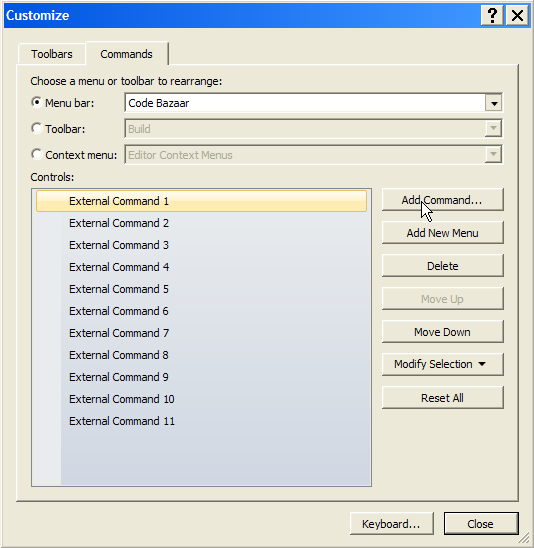Select External Command 1 in list
The image size is (534, 548).
point(201,201)
